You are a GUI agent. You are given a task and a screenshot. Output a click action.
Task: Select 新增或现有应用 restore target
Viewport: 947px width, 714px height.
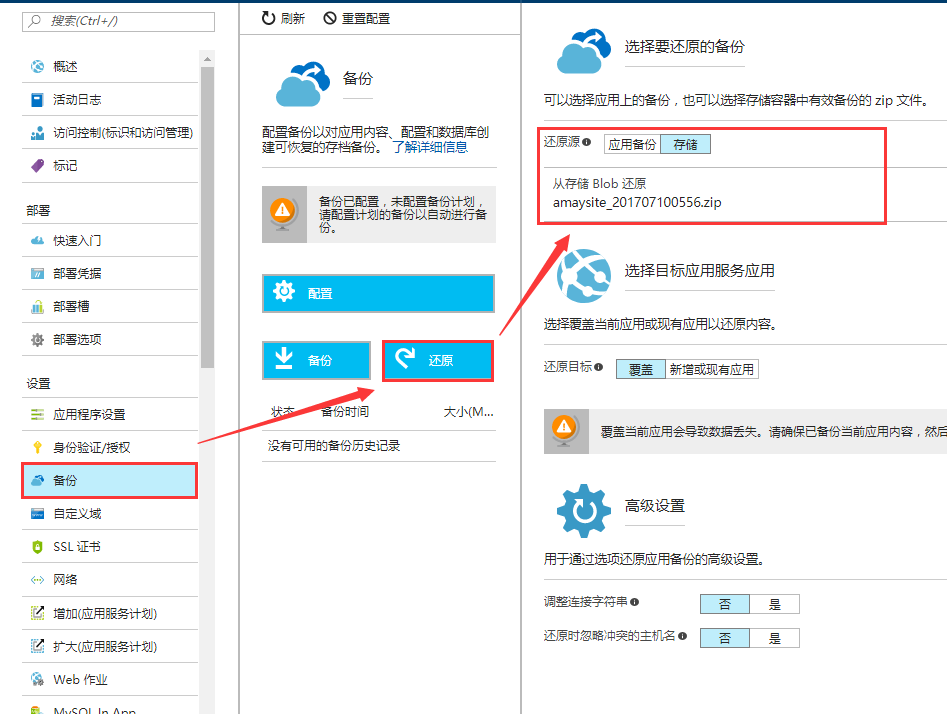point(711,369)
